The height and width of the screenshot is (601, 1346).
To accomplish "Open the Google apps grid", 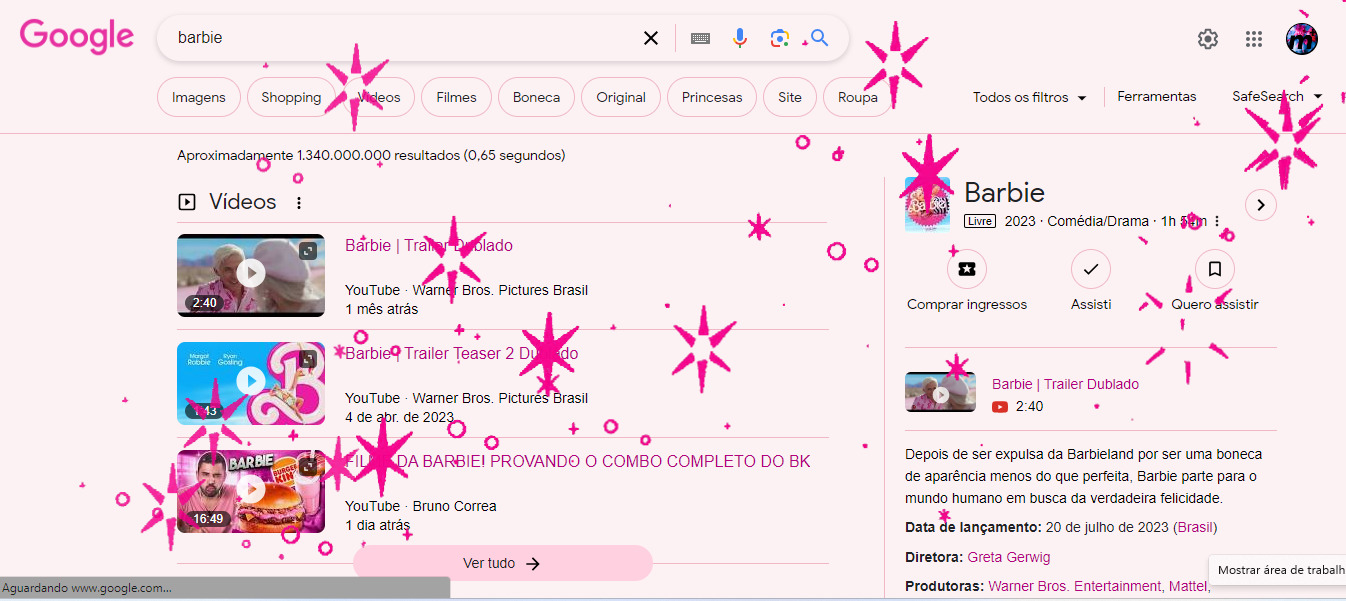I will (1254, 39).
